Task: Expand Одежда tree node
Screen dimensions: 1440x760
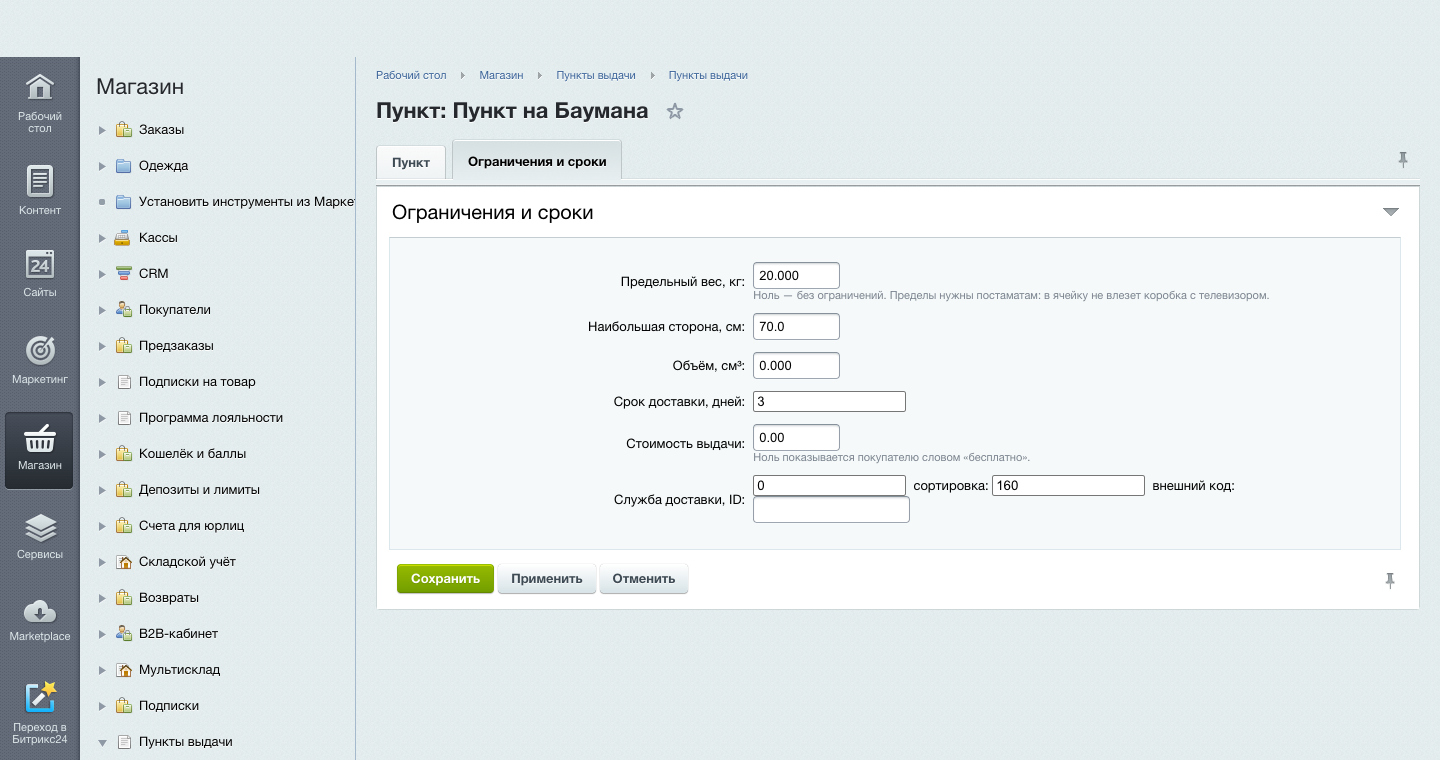Action: 102,166
